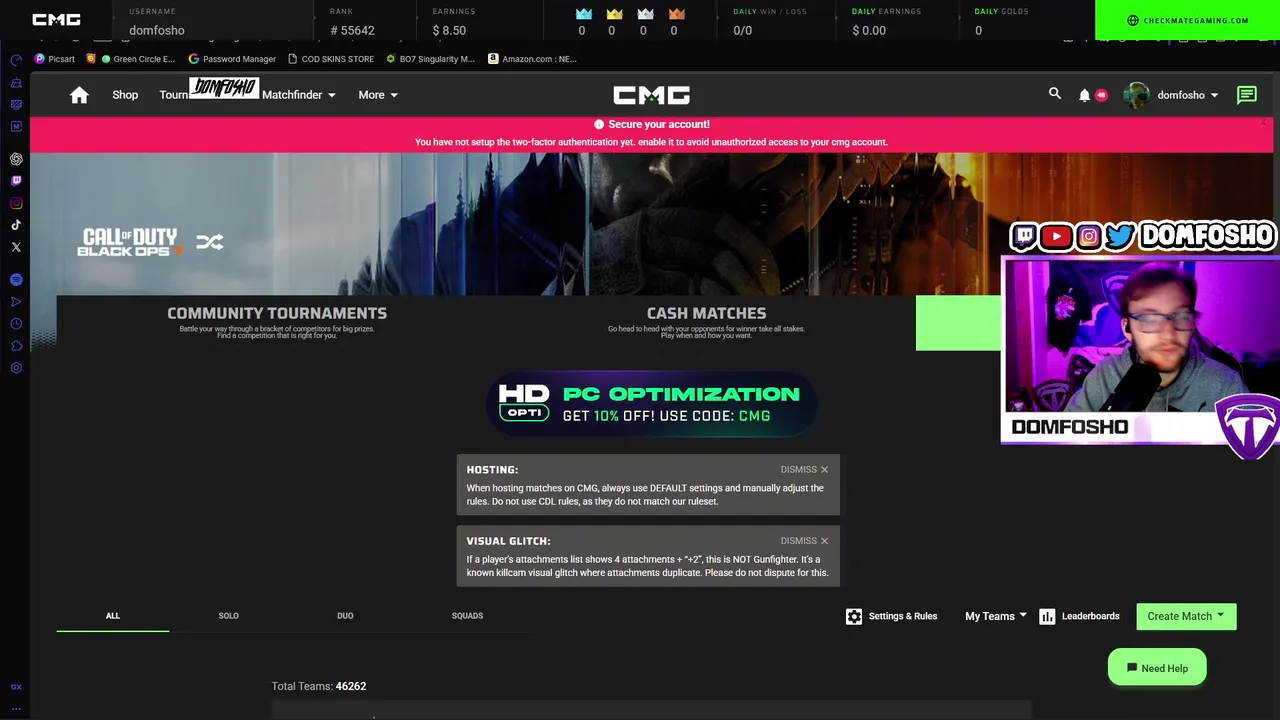This screenshot has width=1280, height=720.
Task: Click the Total Teams 46262 text
Action: click(x=319, y=686)
